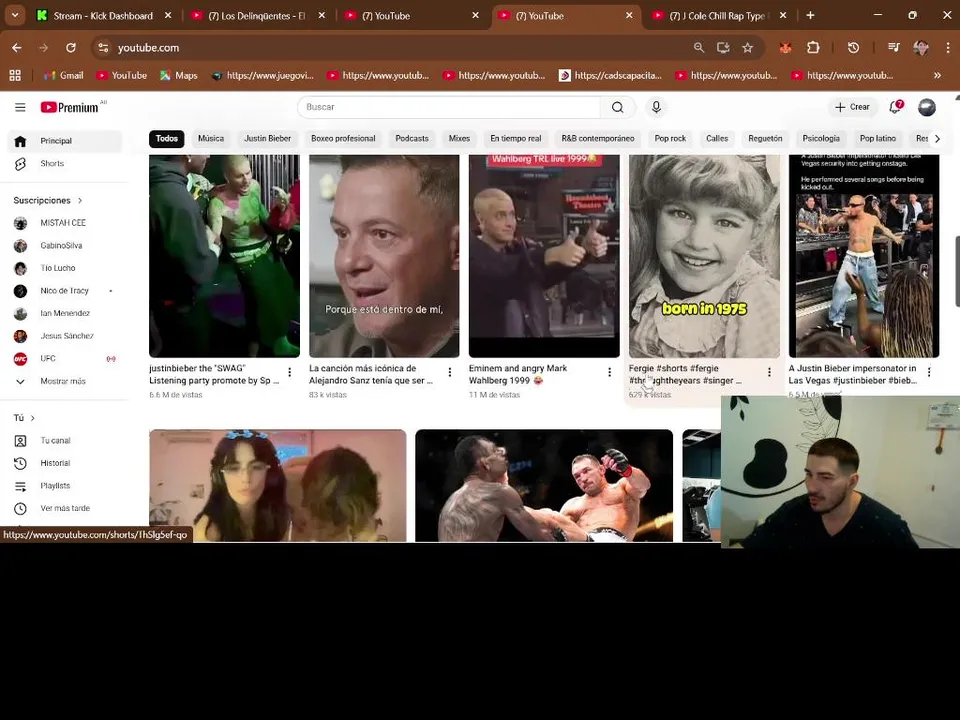Open the juegovi bookmark
The width and height of the screenshot is (960, 720).
point(263,75)
